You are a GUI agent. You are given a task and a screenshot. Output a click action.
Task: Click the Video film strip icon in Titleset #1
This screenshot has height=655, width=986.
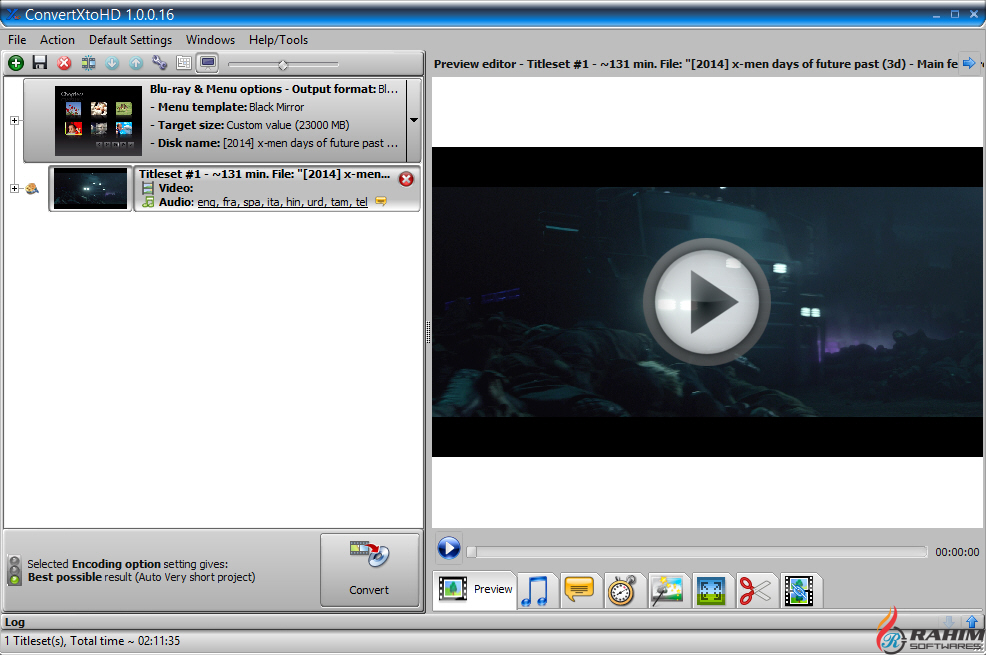coord(148,188)
